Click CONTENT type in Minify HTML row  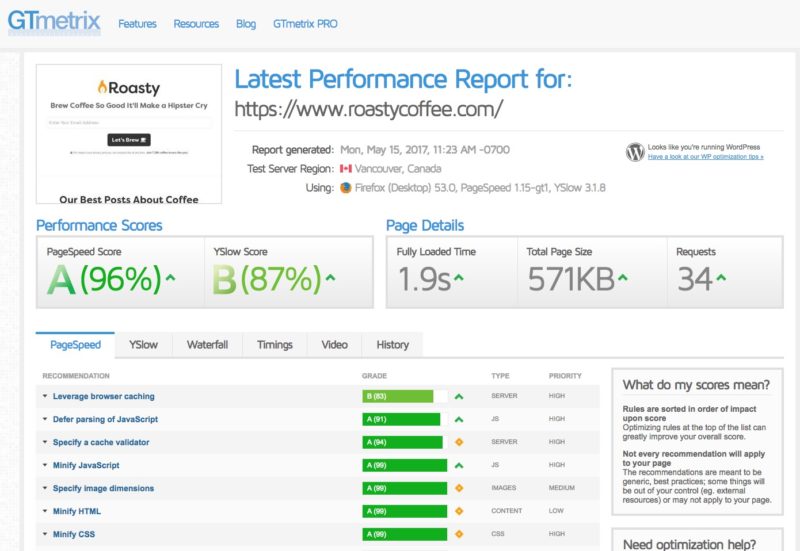507,511
